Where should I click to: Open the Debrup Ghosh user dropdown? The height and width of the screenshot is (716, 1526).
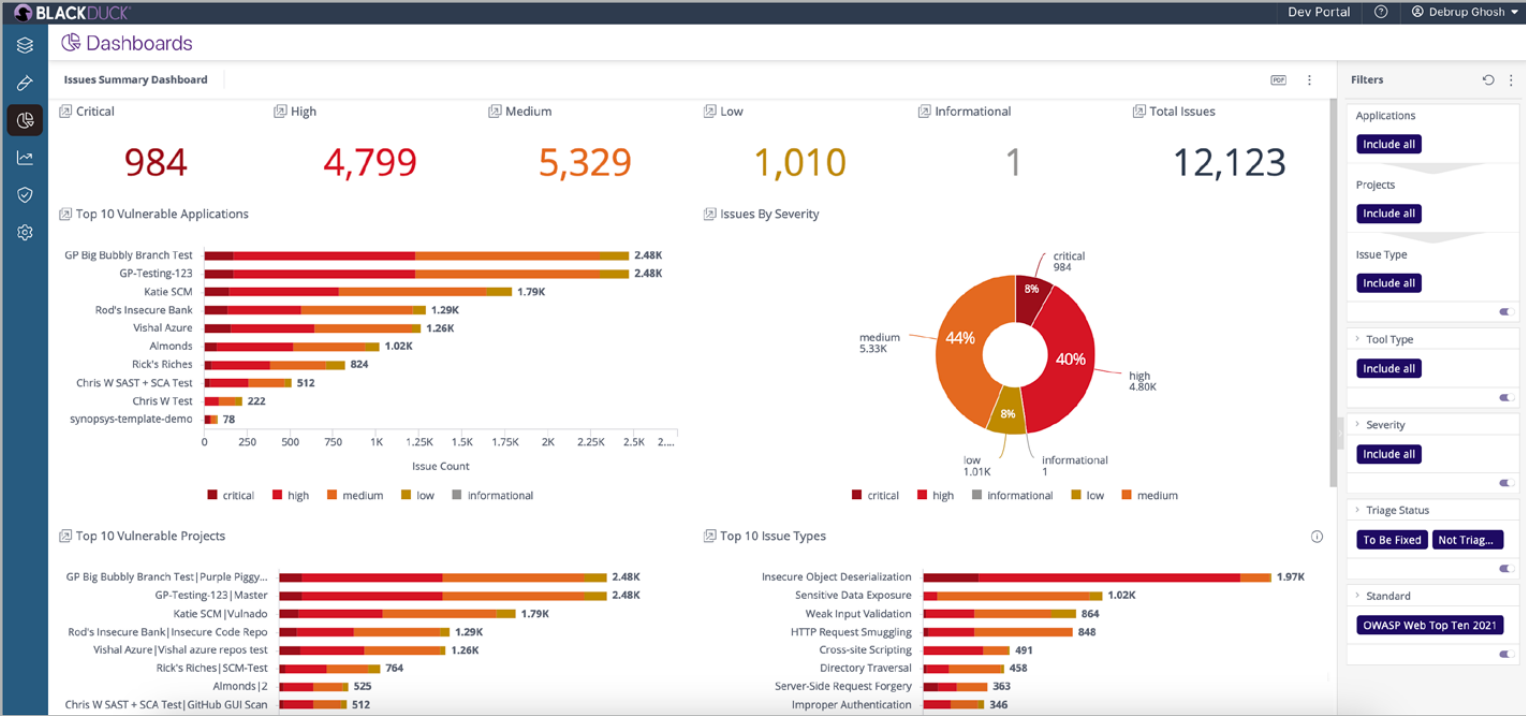point(1464,12)
